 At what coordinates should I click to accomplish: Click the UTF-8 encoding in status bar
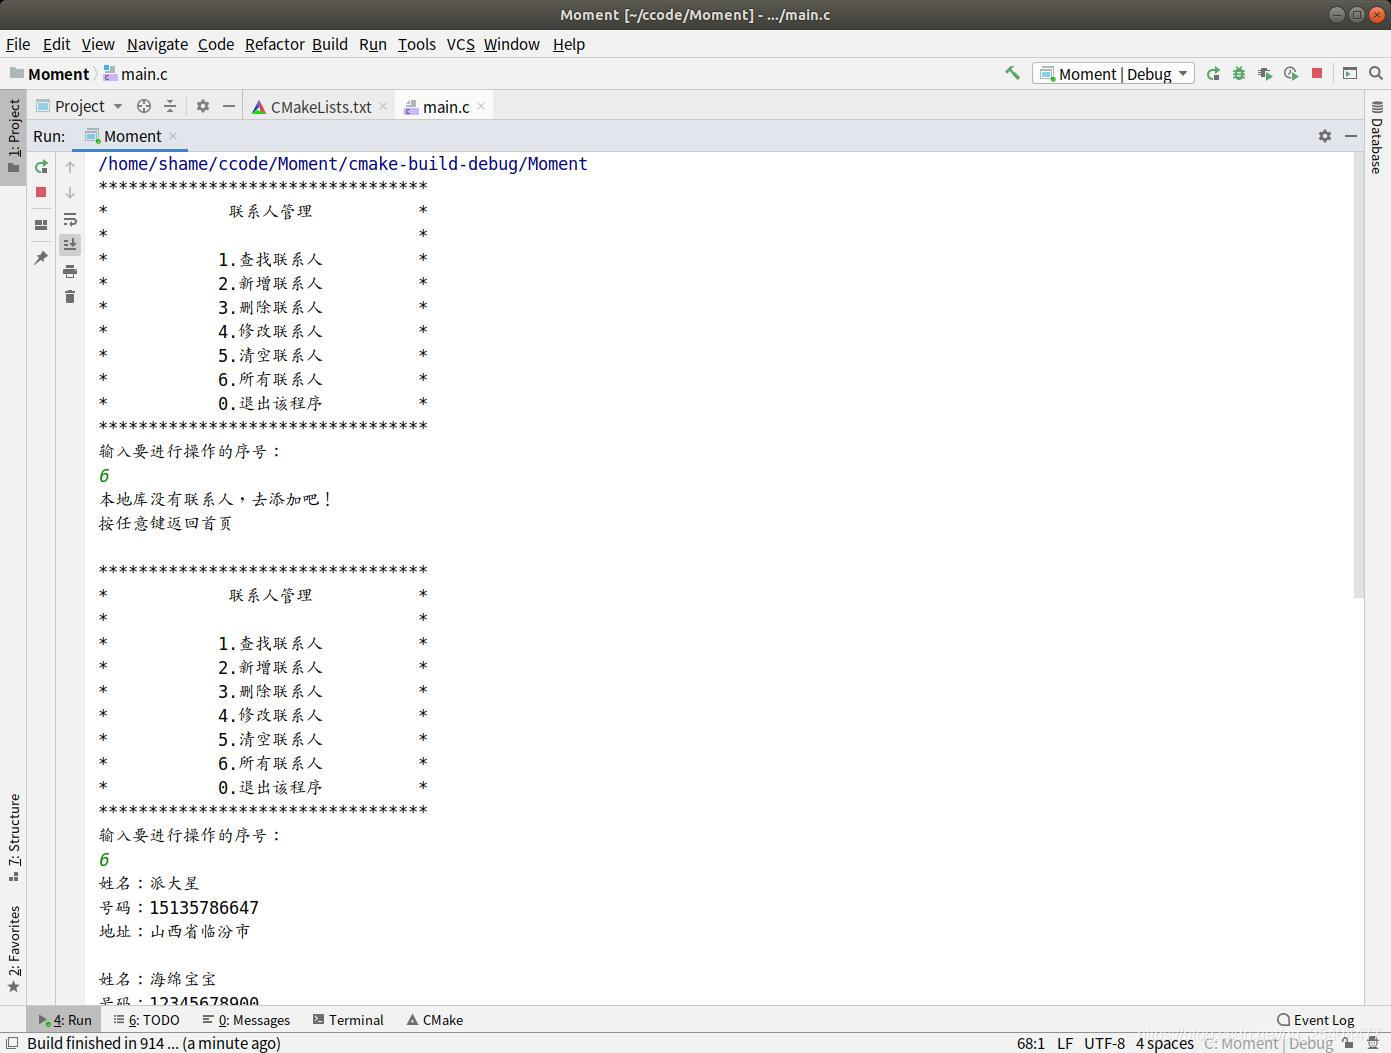click(x=1104, y=1043)
